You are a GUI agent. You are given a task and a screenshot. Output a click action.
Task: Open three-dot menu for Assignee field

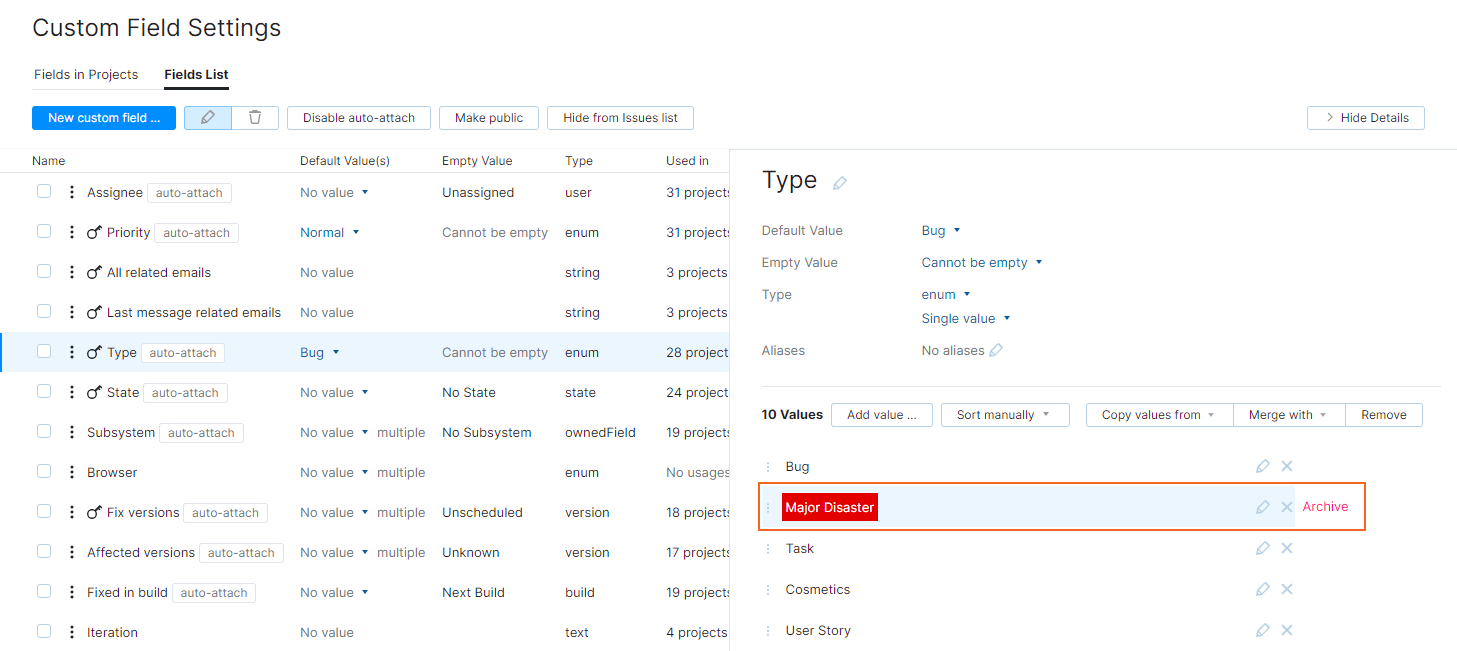coord(72,192)
